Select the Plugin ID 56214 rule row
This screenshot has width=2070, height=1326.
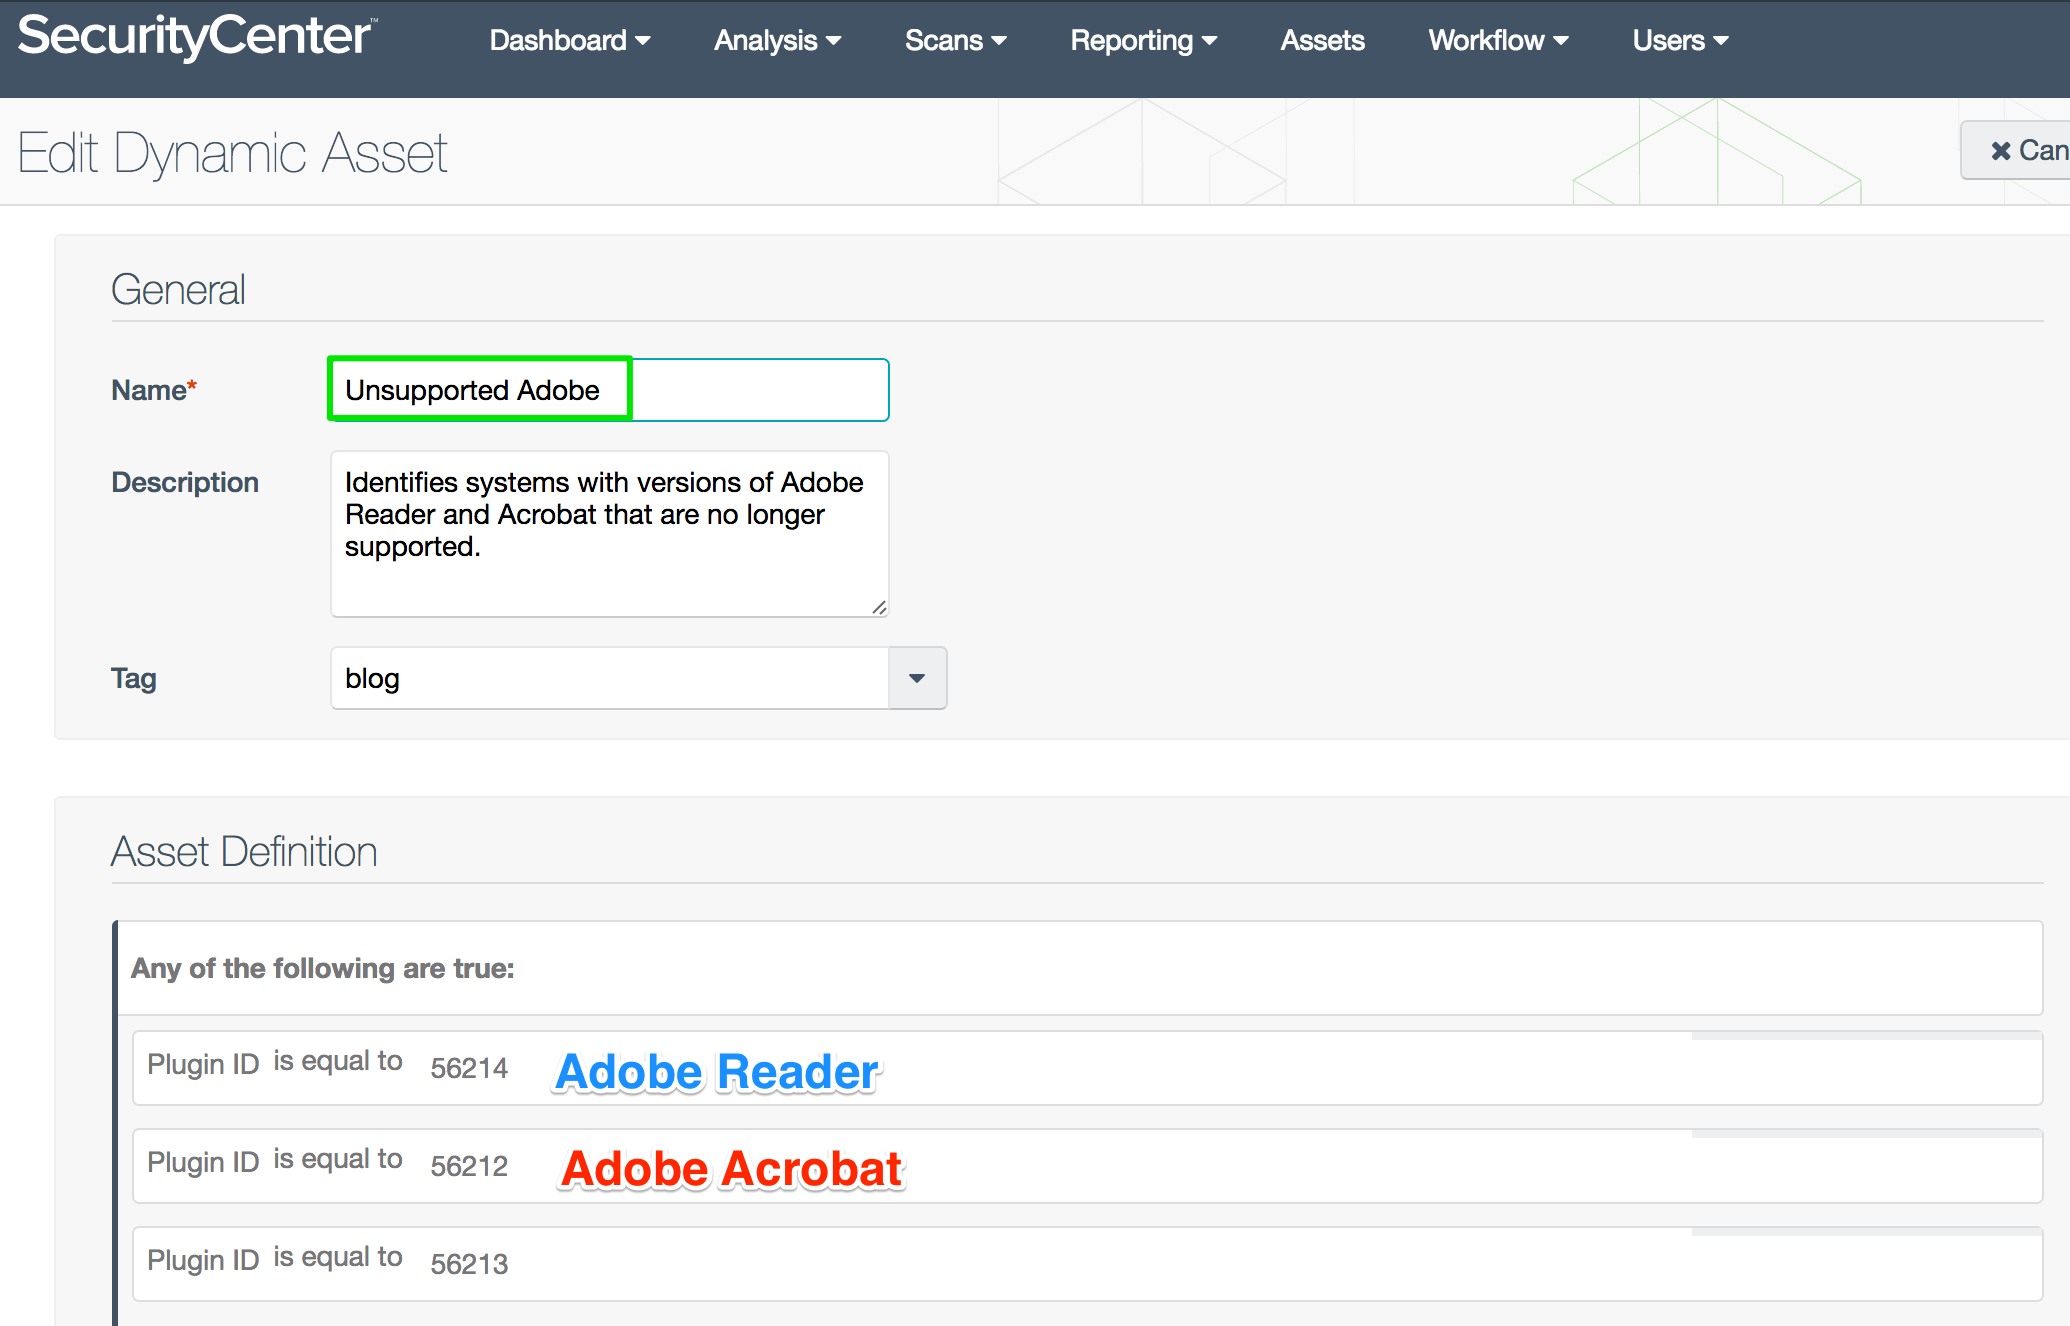click(x=1087, y=1068)
